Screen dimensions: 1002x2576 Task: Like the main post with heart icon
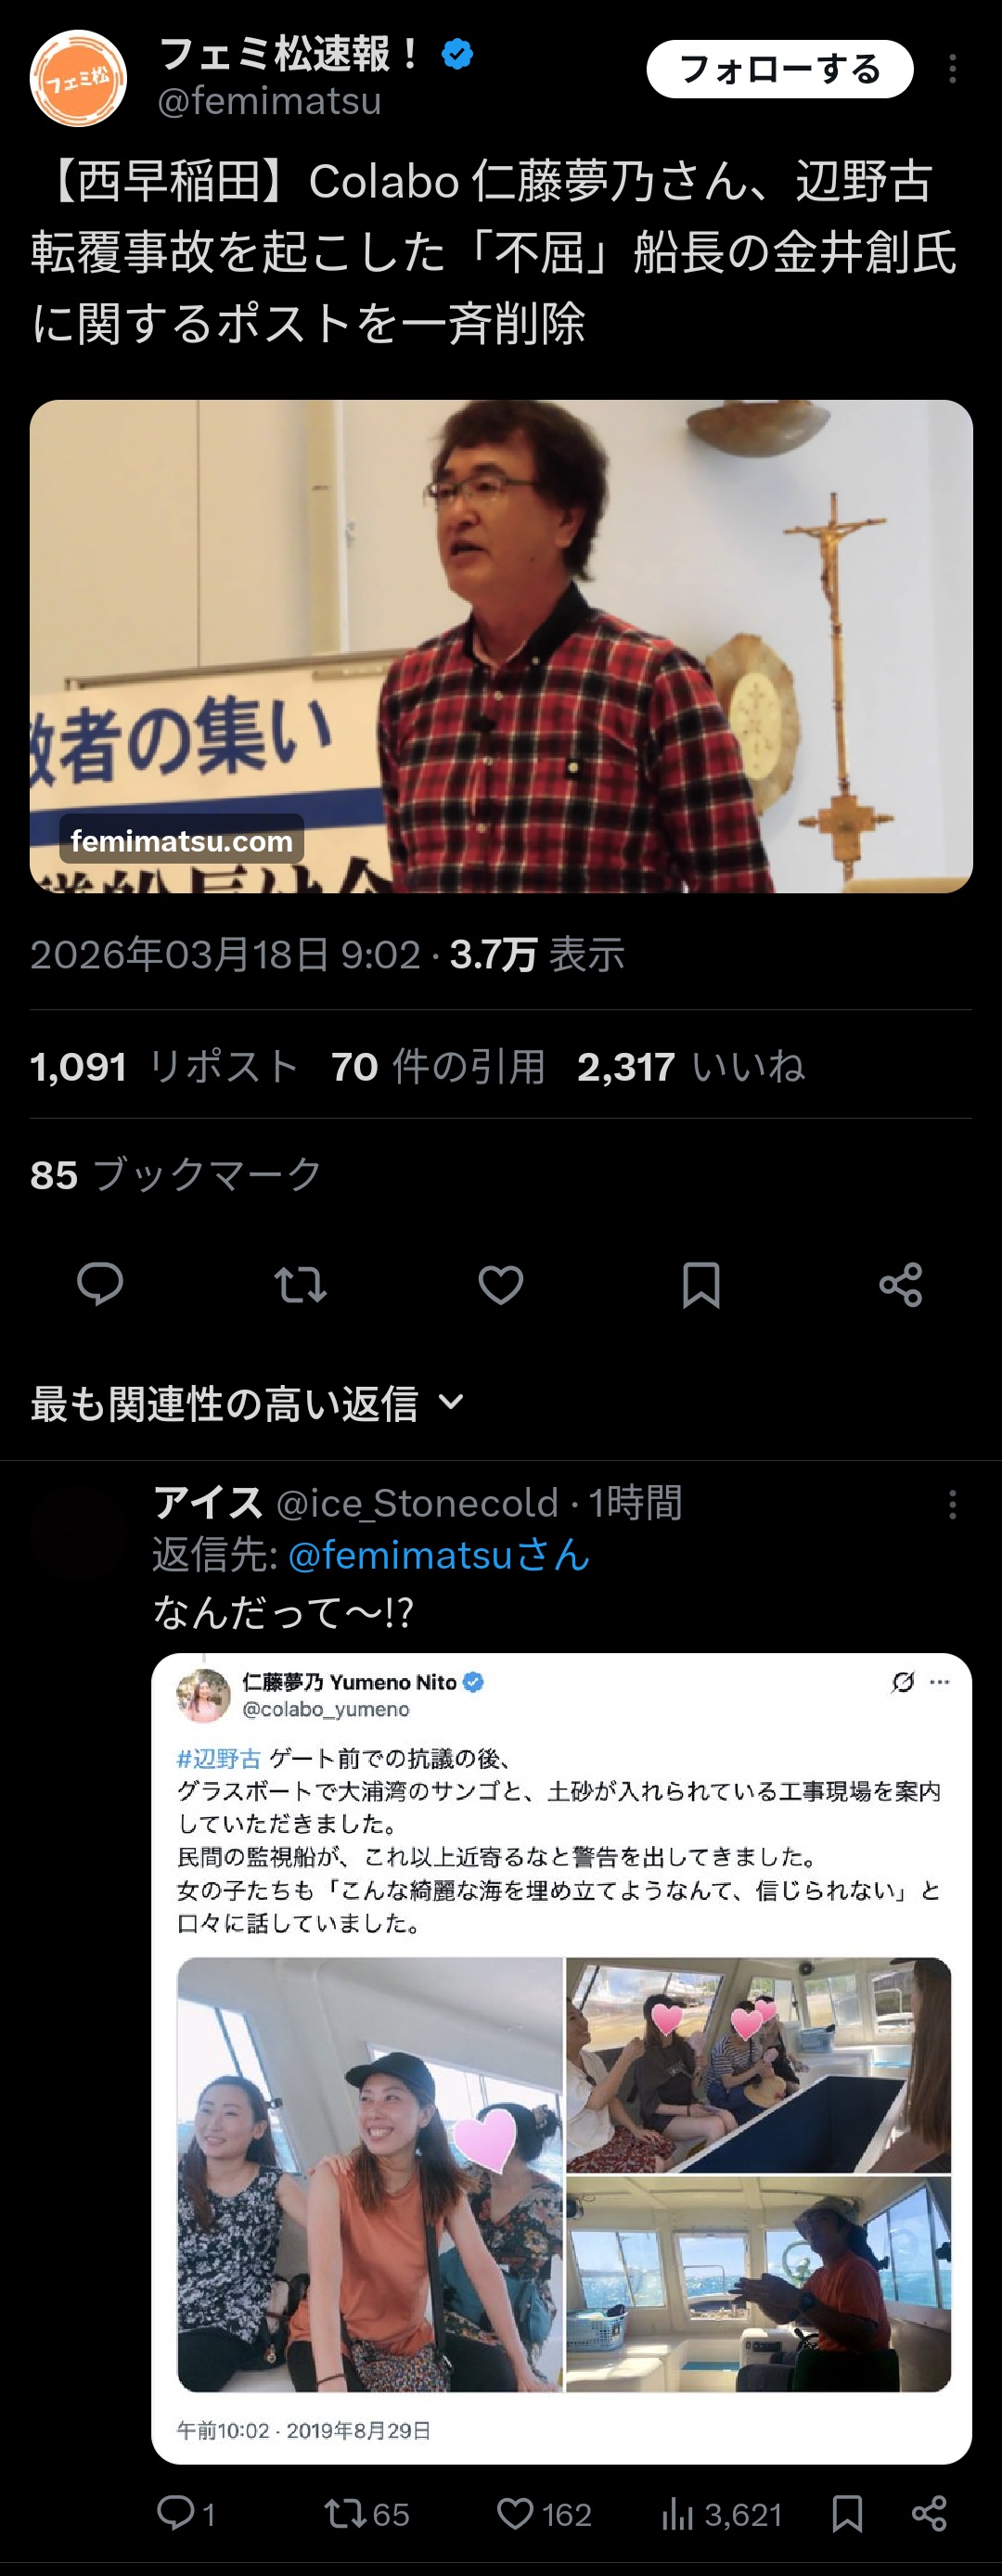click(x=501, y=1284)
